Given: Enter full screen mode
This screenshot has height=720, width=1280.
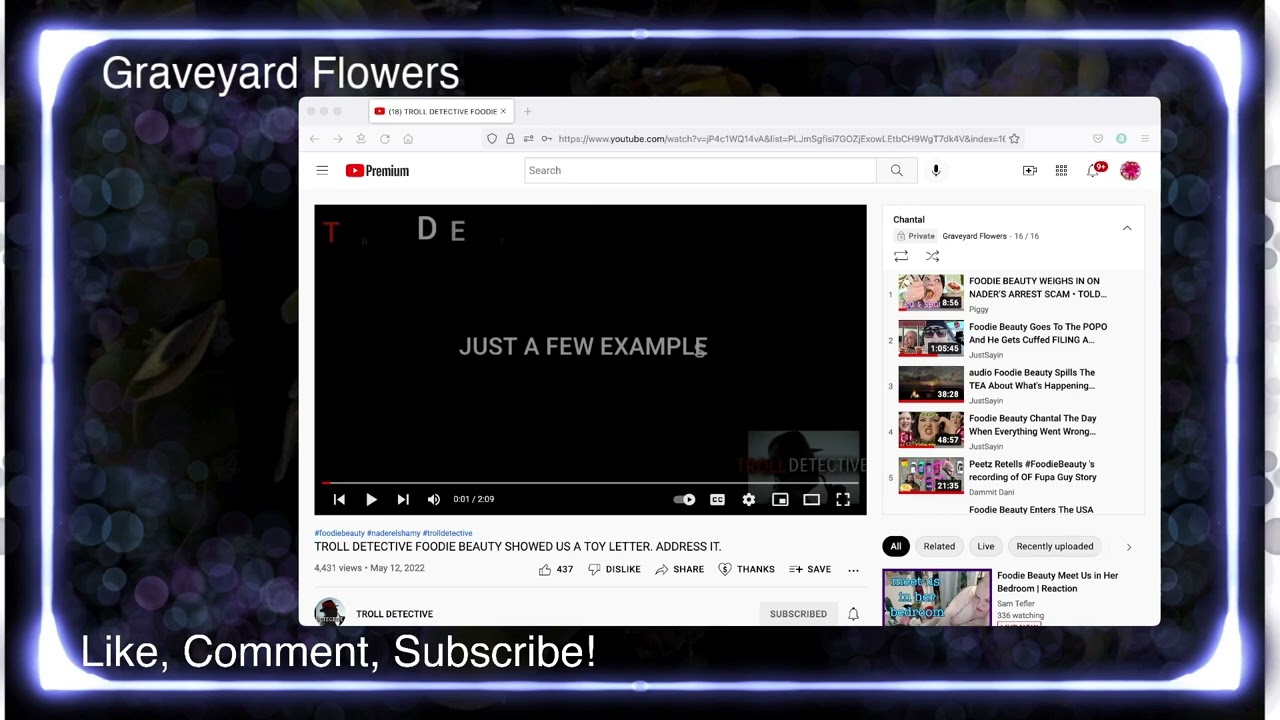Looking at the screenshot, I should 843,499.
